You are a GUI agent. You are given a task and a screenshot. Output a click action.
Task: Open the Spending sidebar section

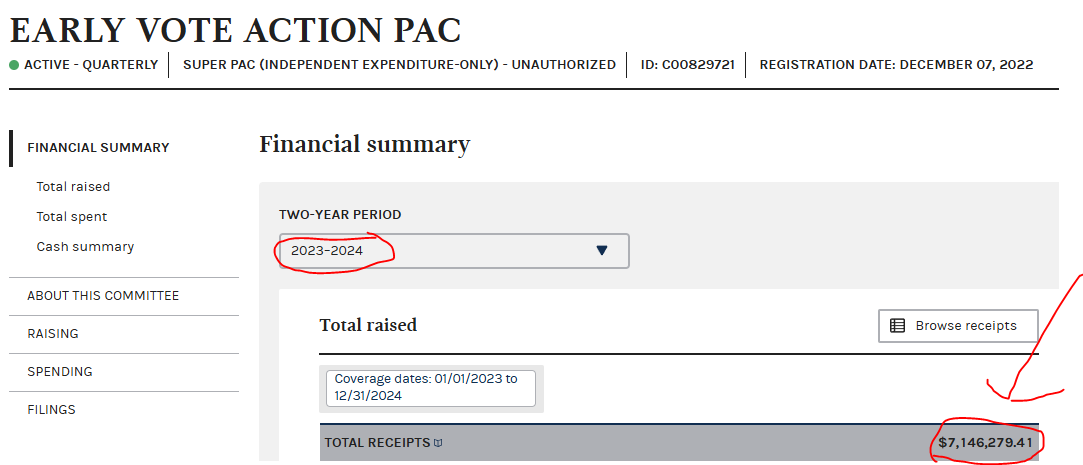click(60, 372)
